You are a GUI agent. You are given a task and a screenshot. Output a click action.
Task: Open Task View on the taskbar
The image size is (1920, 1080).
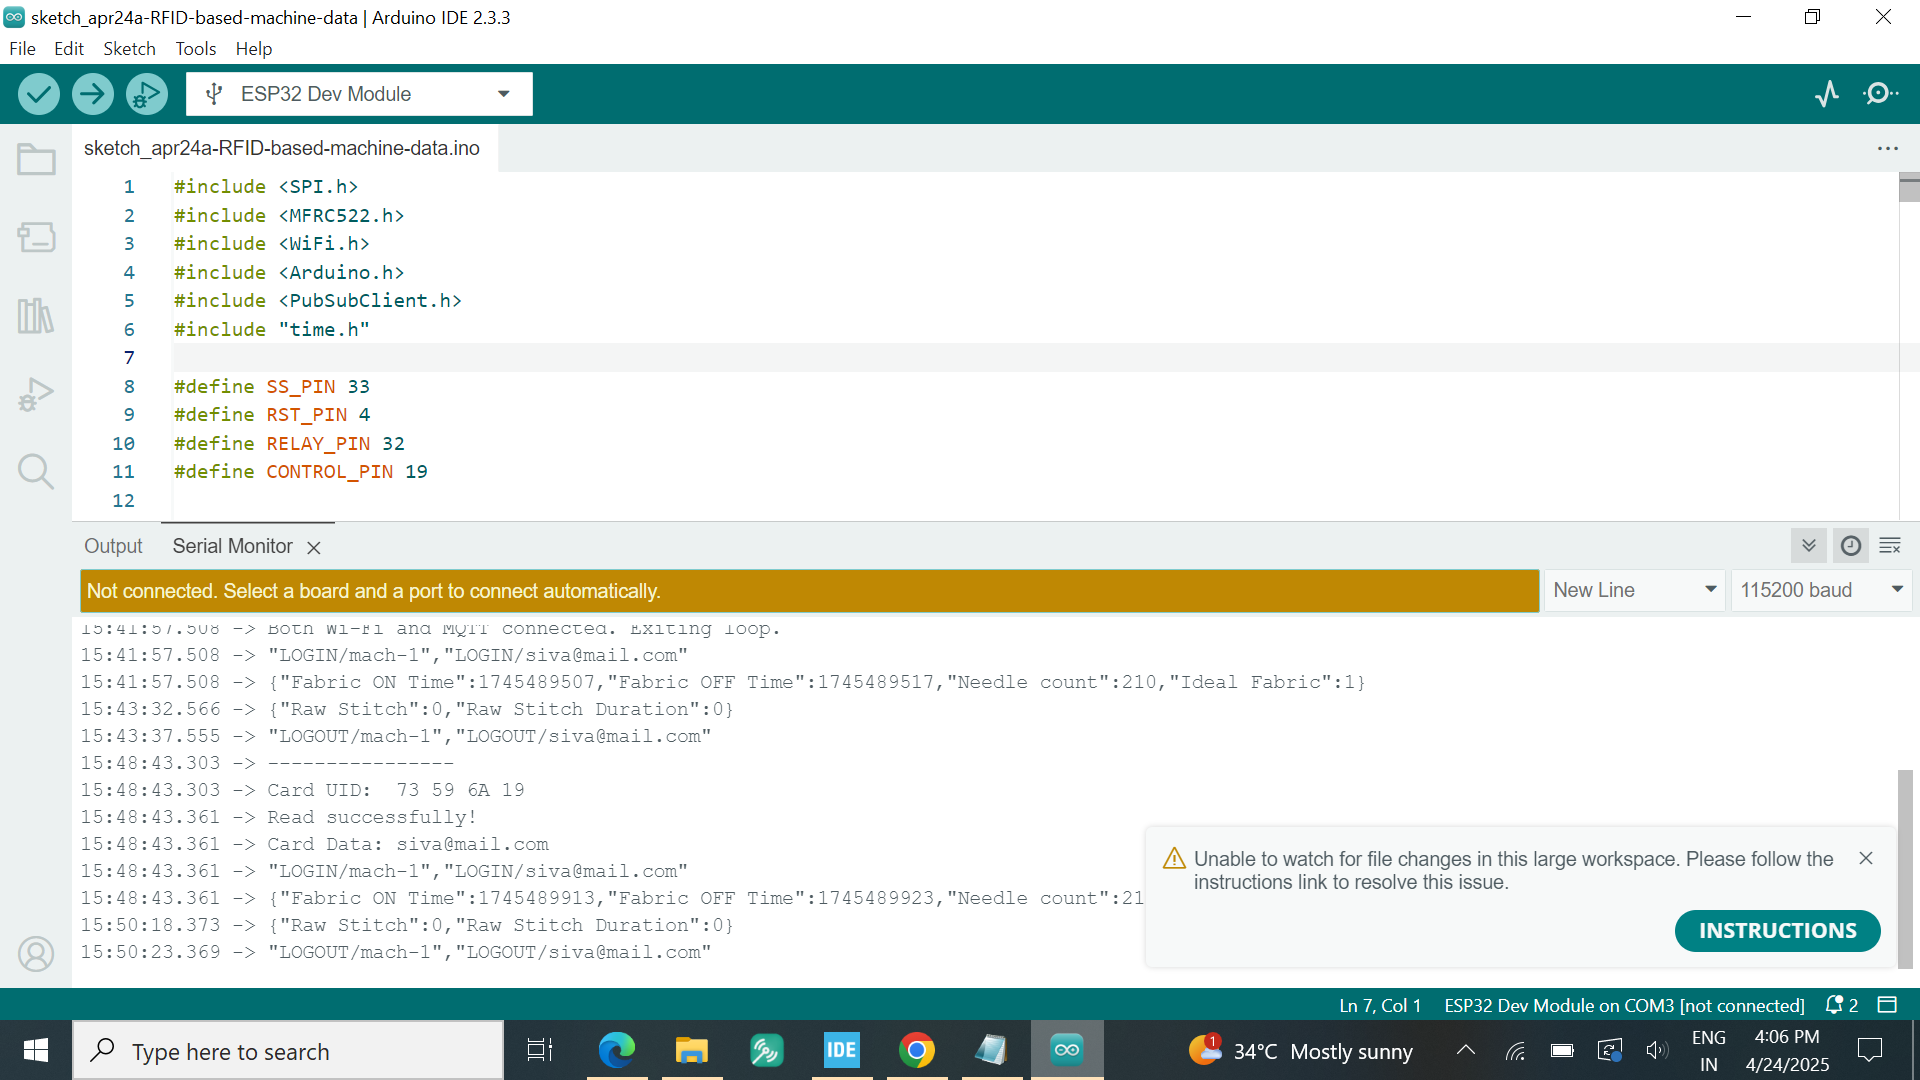click(x=540, y=1051)
